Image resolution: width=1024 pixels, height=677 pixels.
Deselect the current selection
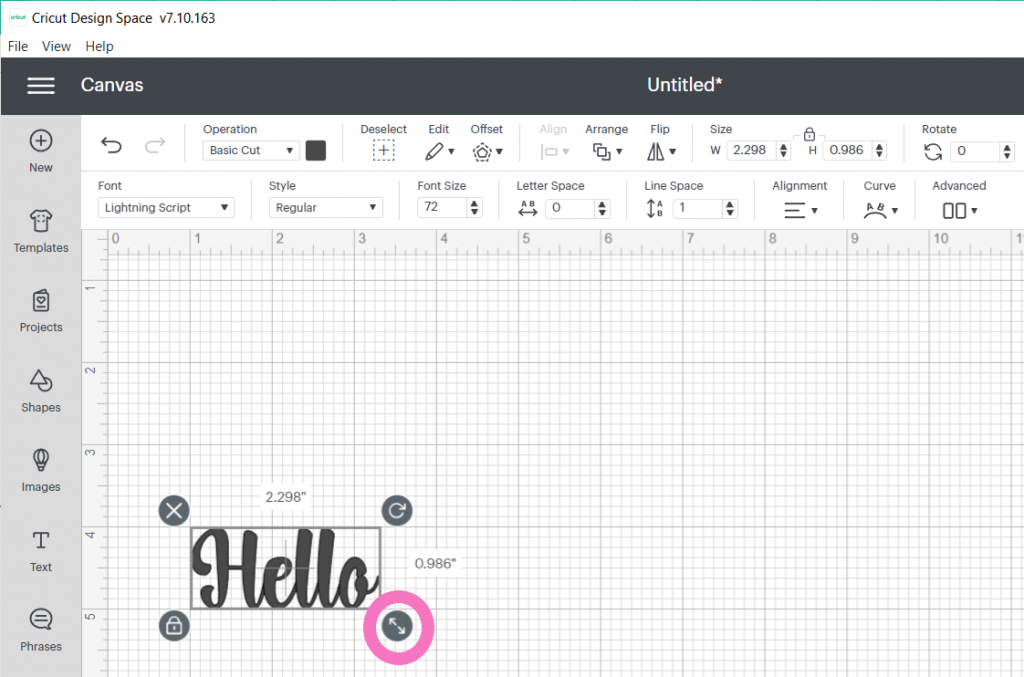383,151
